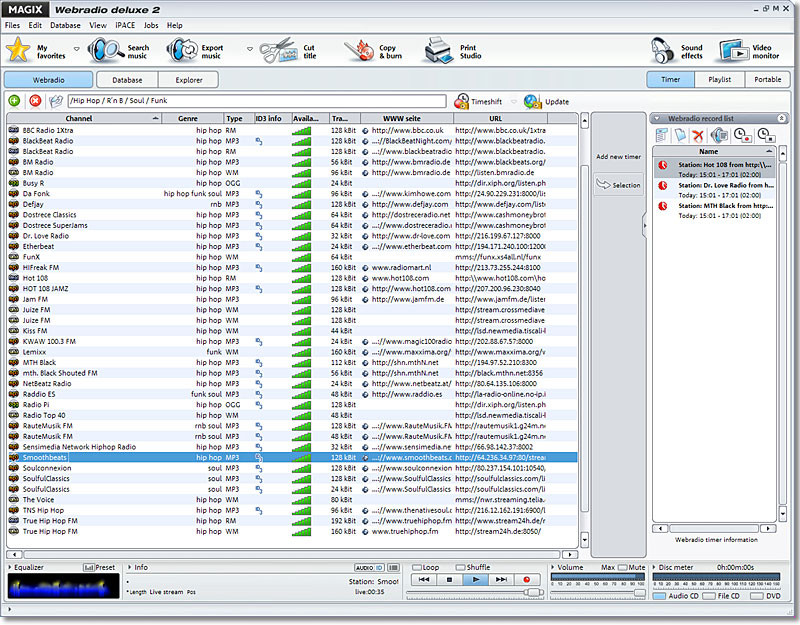This screenshot has height=625, width=800.
Task: Open the Export music tool
Action: [182, 51]
